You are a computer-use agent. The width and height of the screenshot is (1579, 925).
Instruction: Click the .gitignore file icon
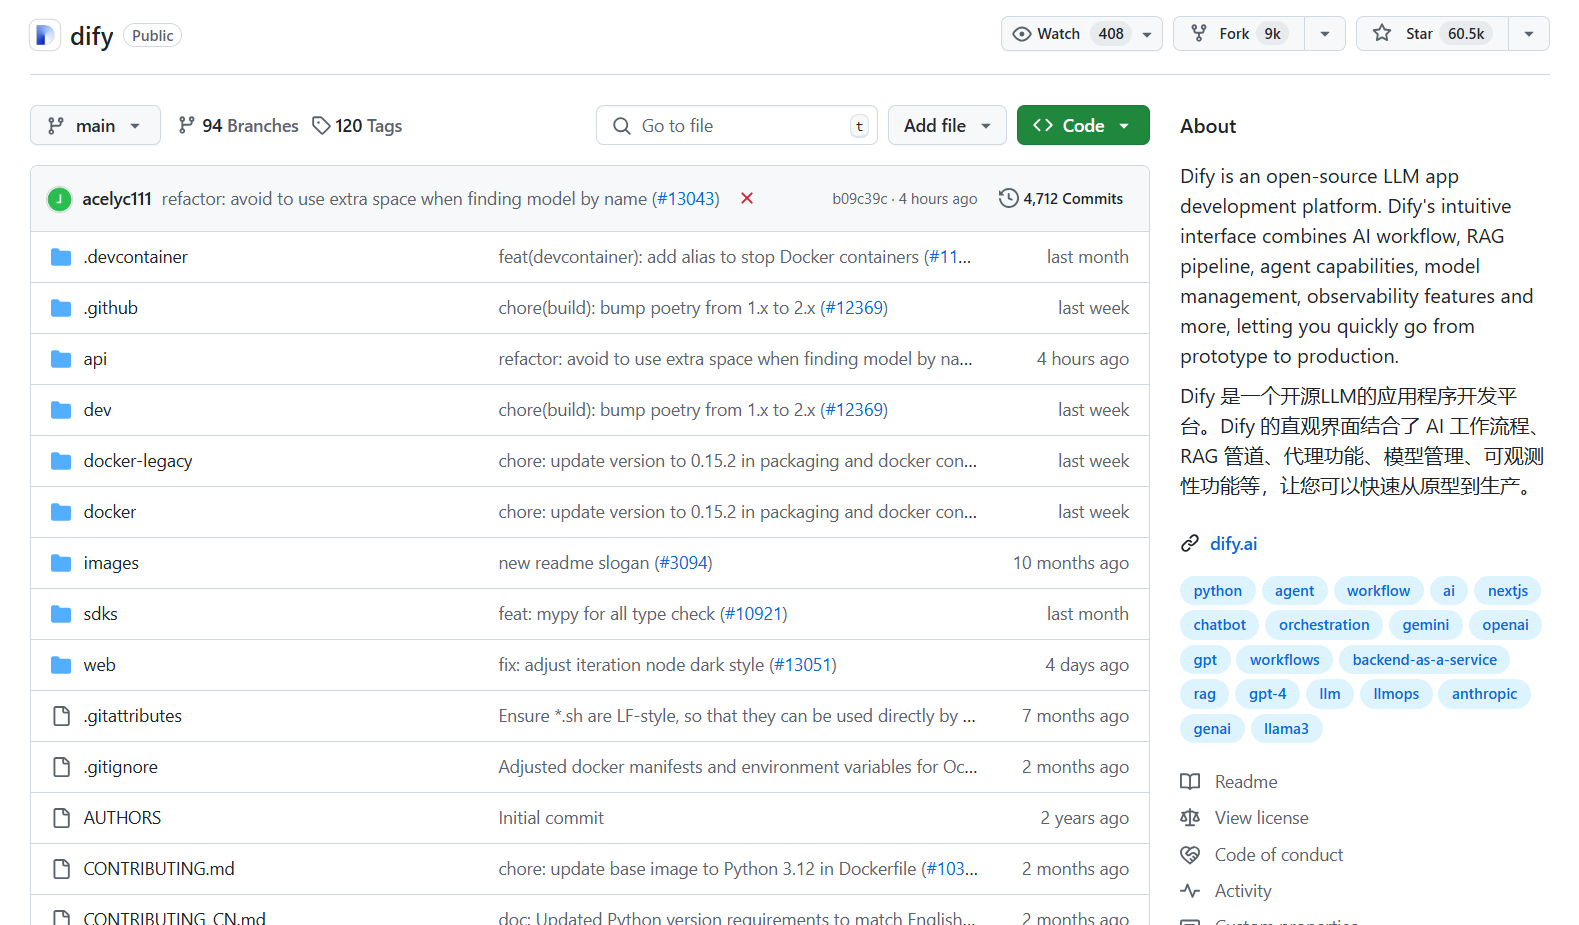(61, 767)
